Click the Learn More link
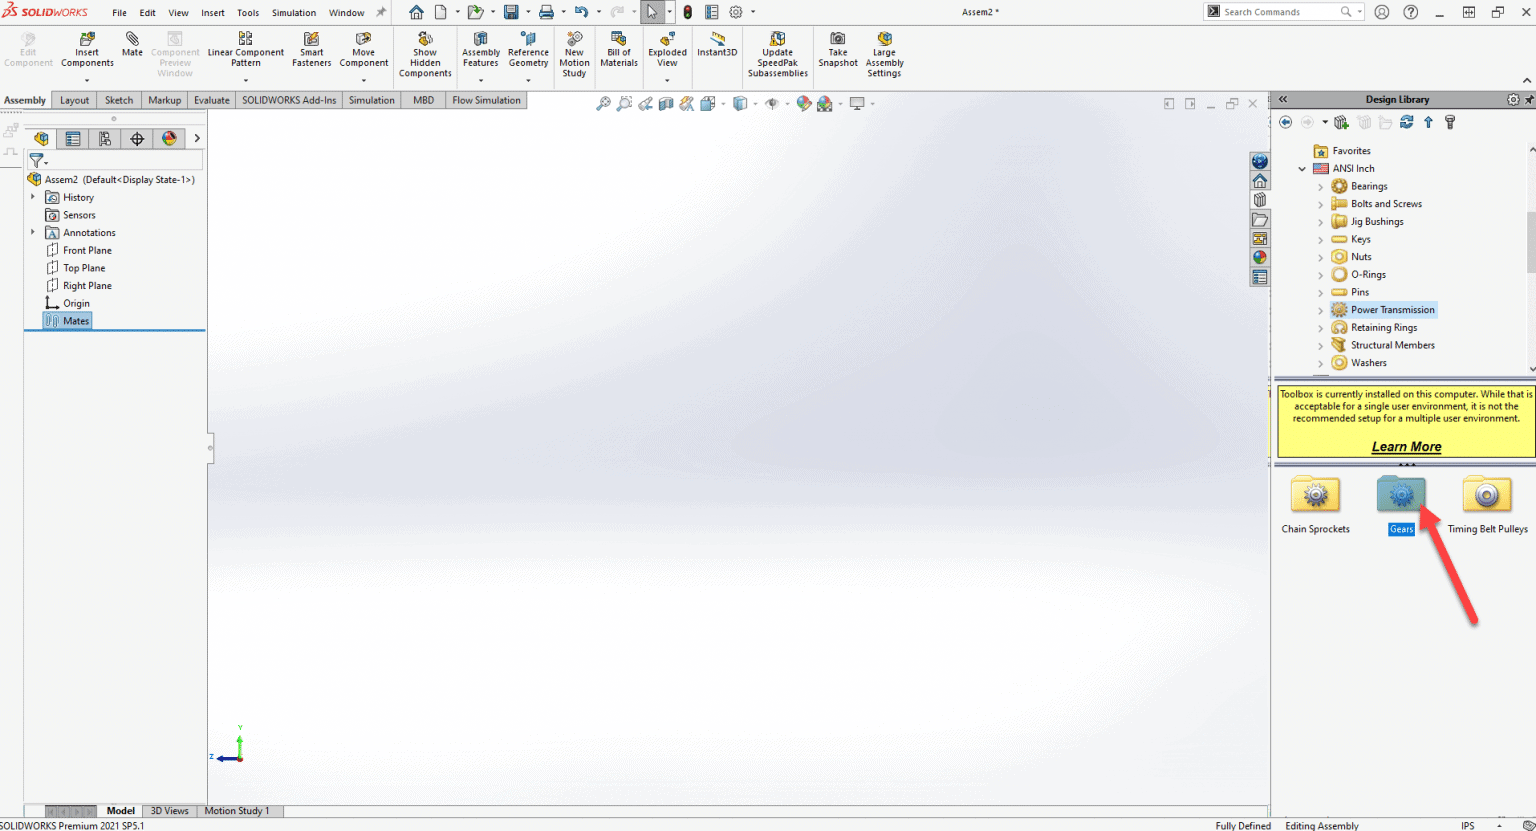The image size is (1536, 831). click(x=1406, y=447)
